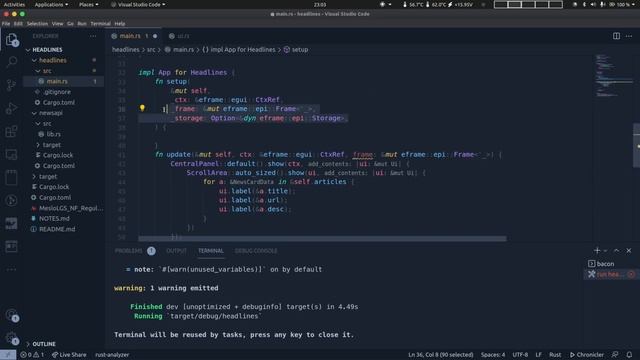Click the lightbulb code action icon
Viewport: 640px width, 360px height.
click(142, 108)
